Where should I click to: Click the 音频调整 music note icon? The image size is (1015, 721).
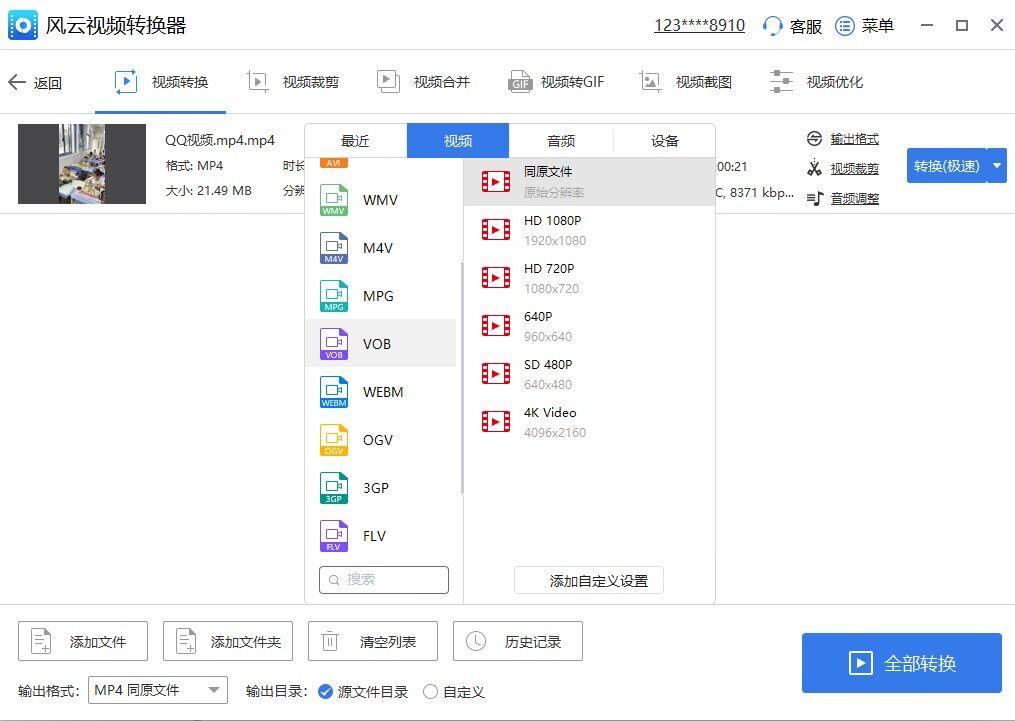(x=815, y=198)
